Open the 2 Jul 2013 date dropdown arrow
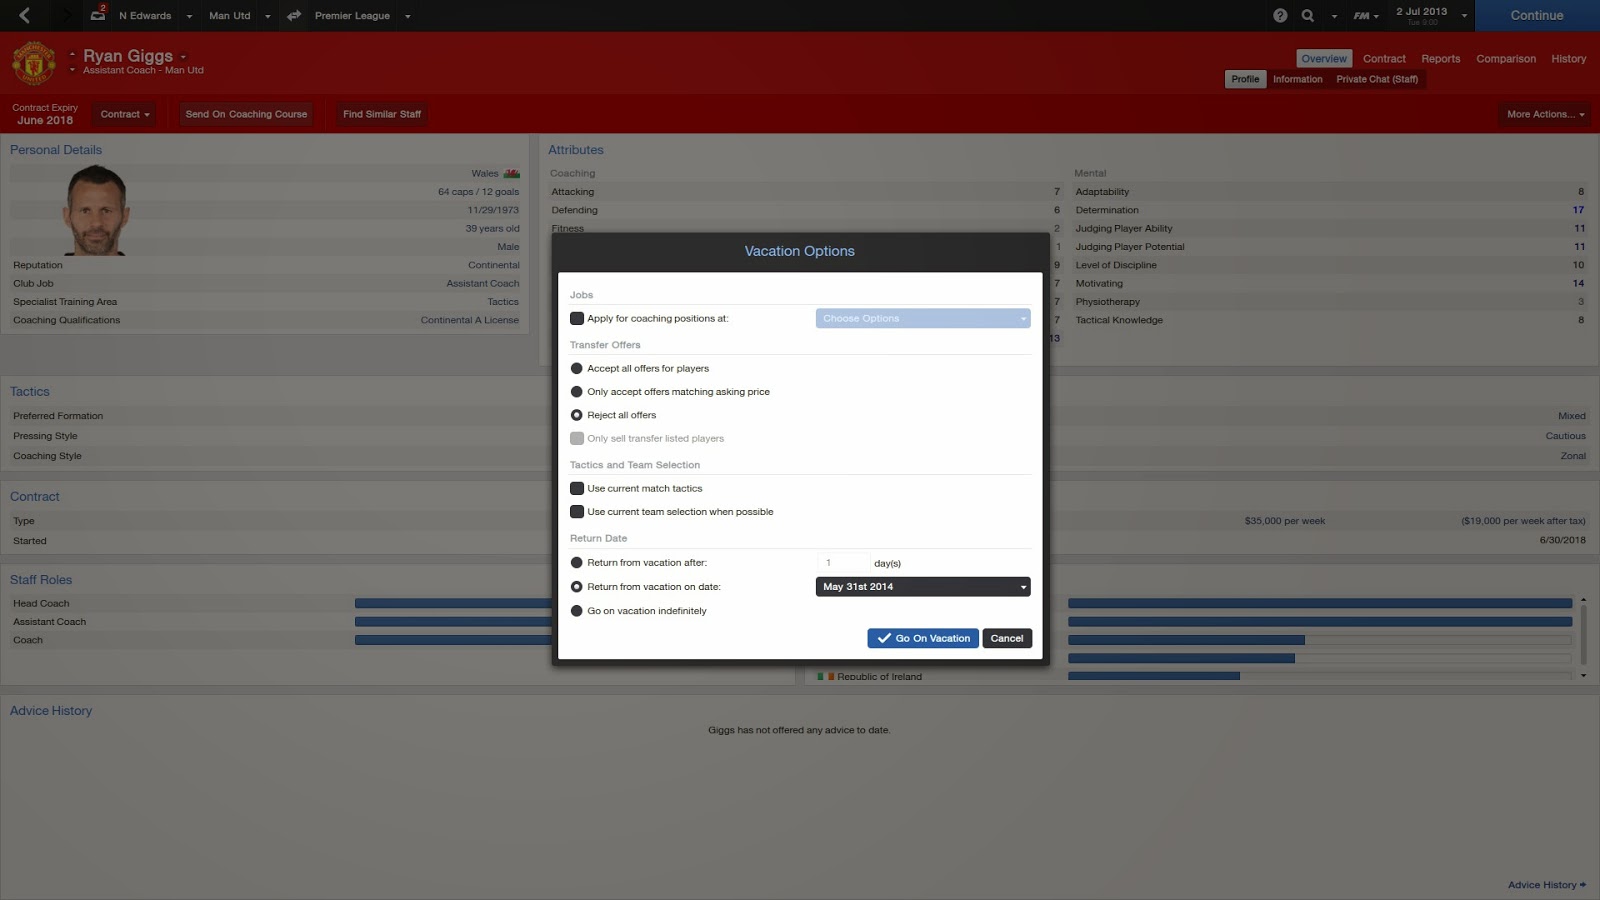 point(1464,16)
